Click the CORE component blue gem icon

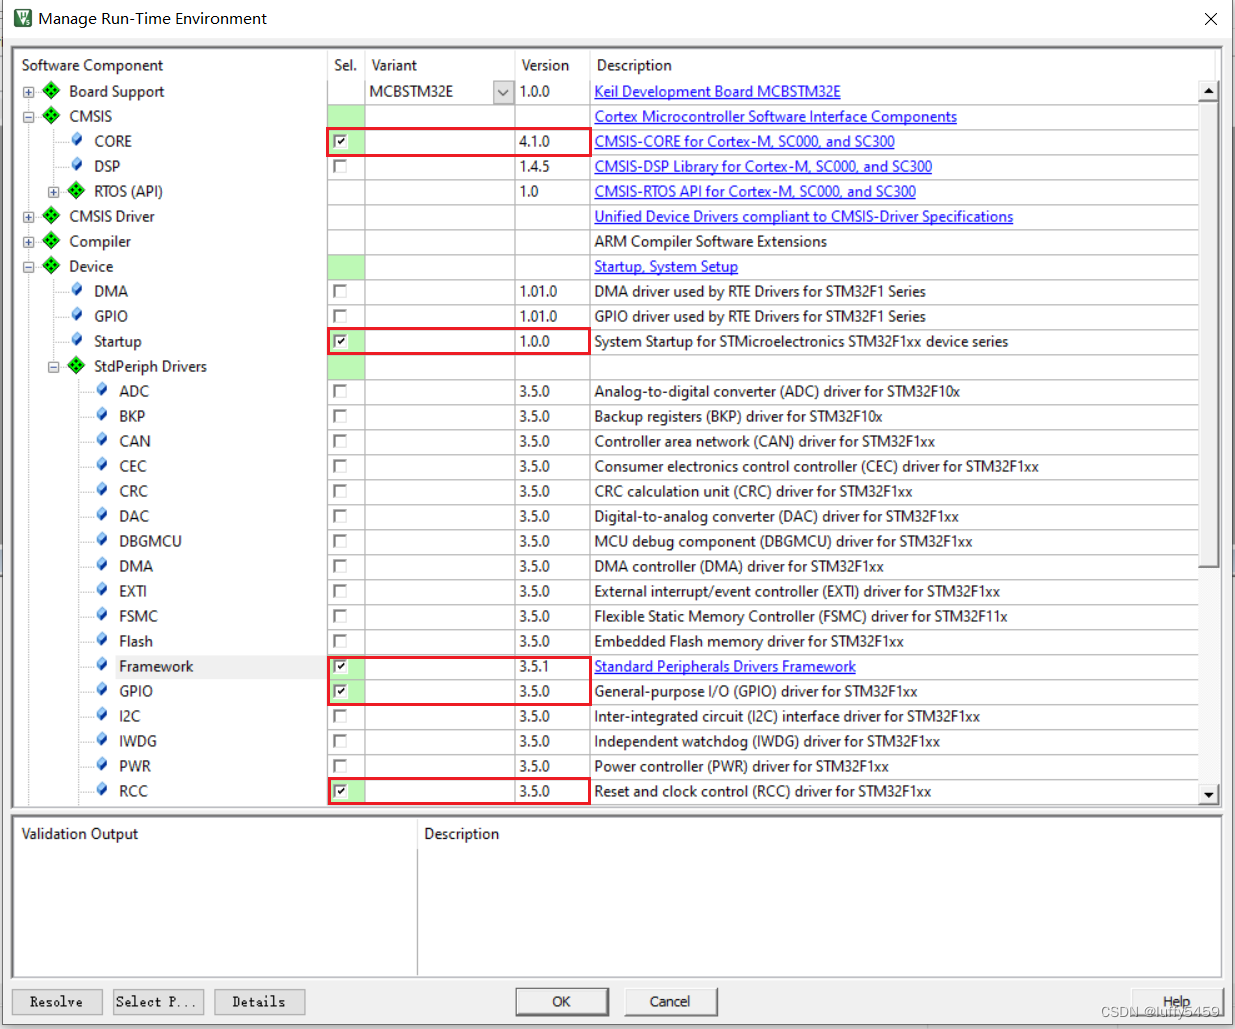(77, 140)
